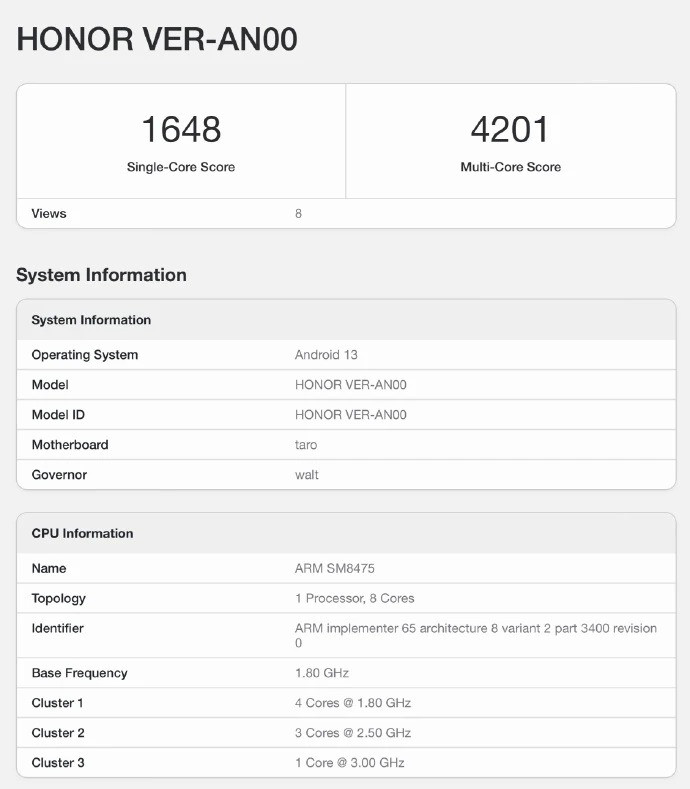Select the 4 Cores @ 1.80 GHz value
The width and height of the screenshot is (690, 789).
tap(353, 703)
